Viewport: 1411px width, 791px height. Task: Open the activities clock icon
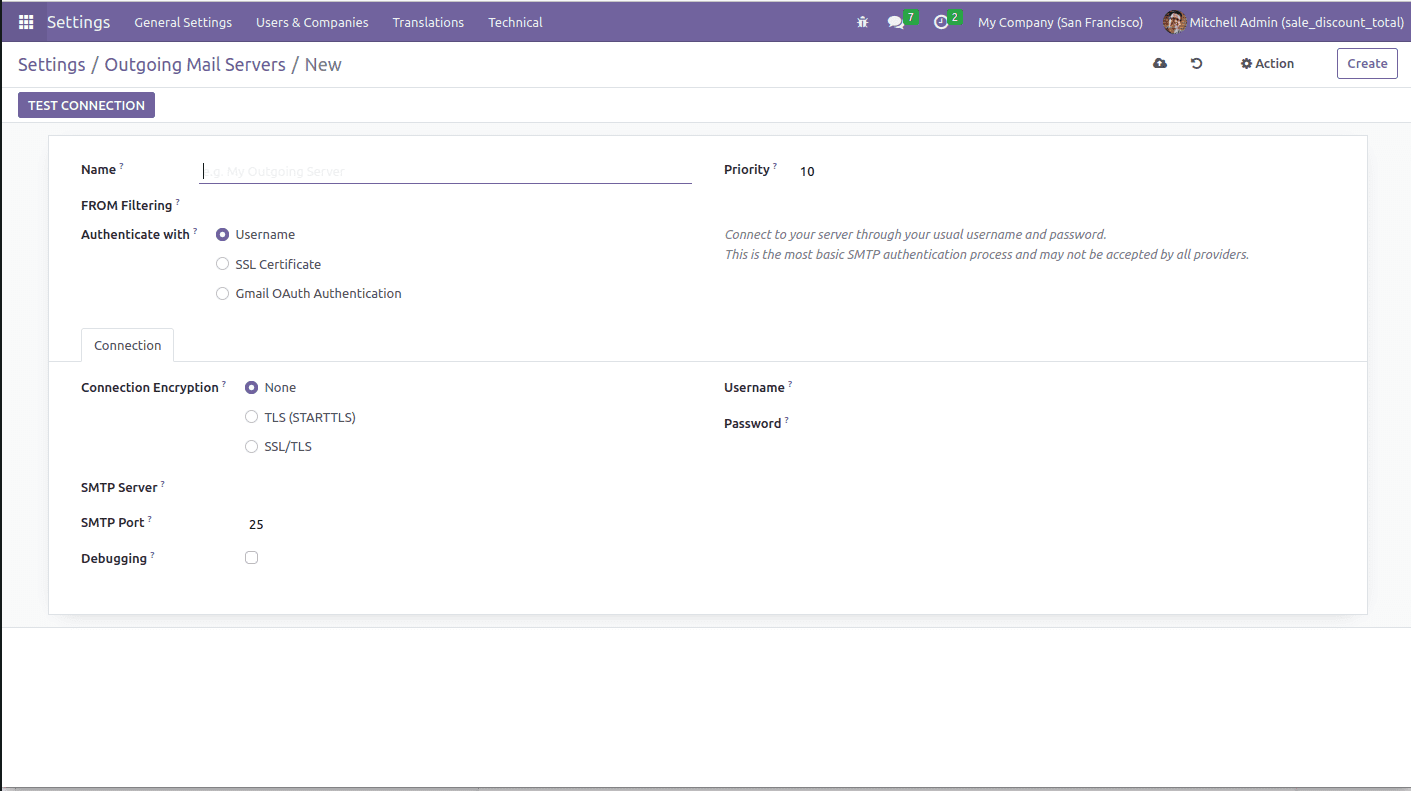pyautogui.click(x=940, y=22)
